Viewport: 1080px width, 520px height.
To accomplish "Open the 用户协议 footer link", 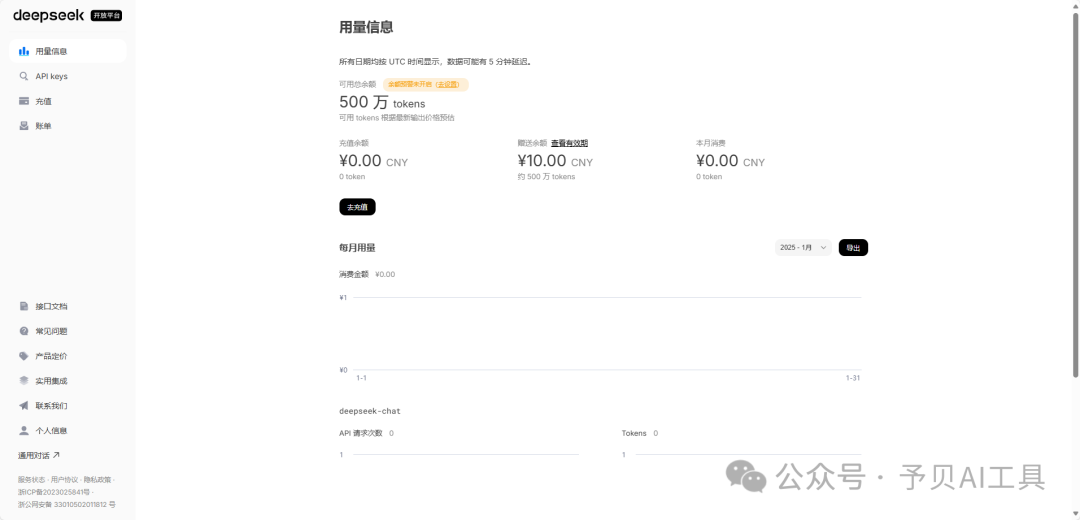I will click(x=64, y=480).
